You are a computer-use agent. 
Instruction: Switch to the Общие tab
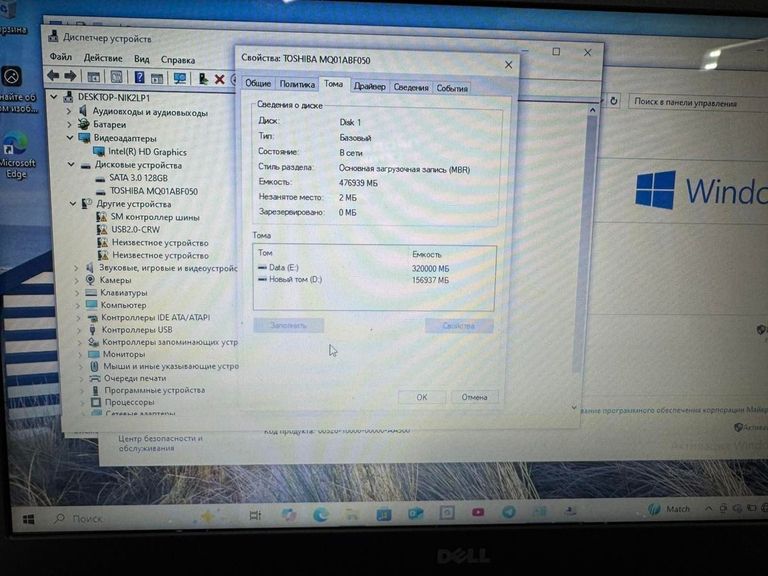click(258, 85)
